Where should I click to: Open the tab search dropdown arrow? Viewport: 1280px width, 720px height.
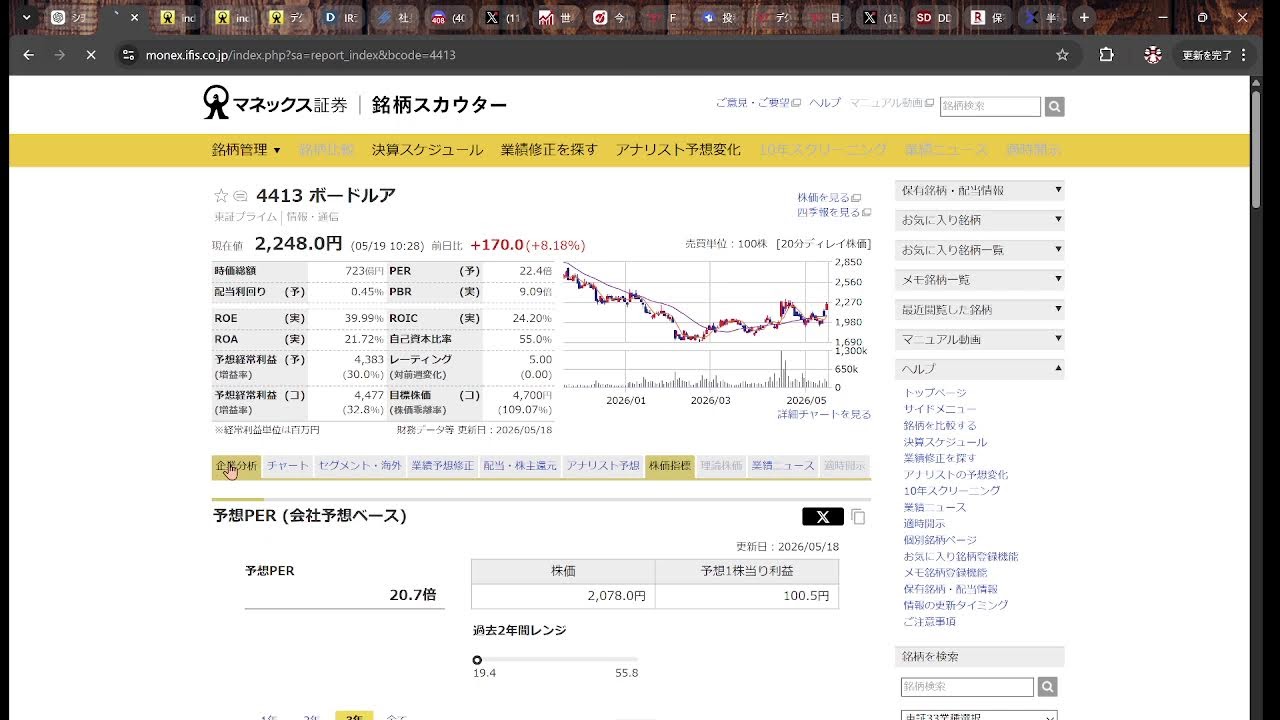[x=27, y=17]
